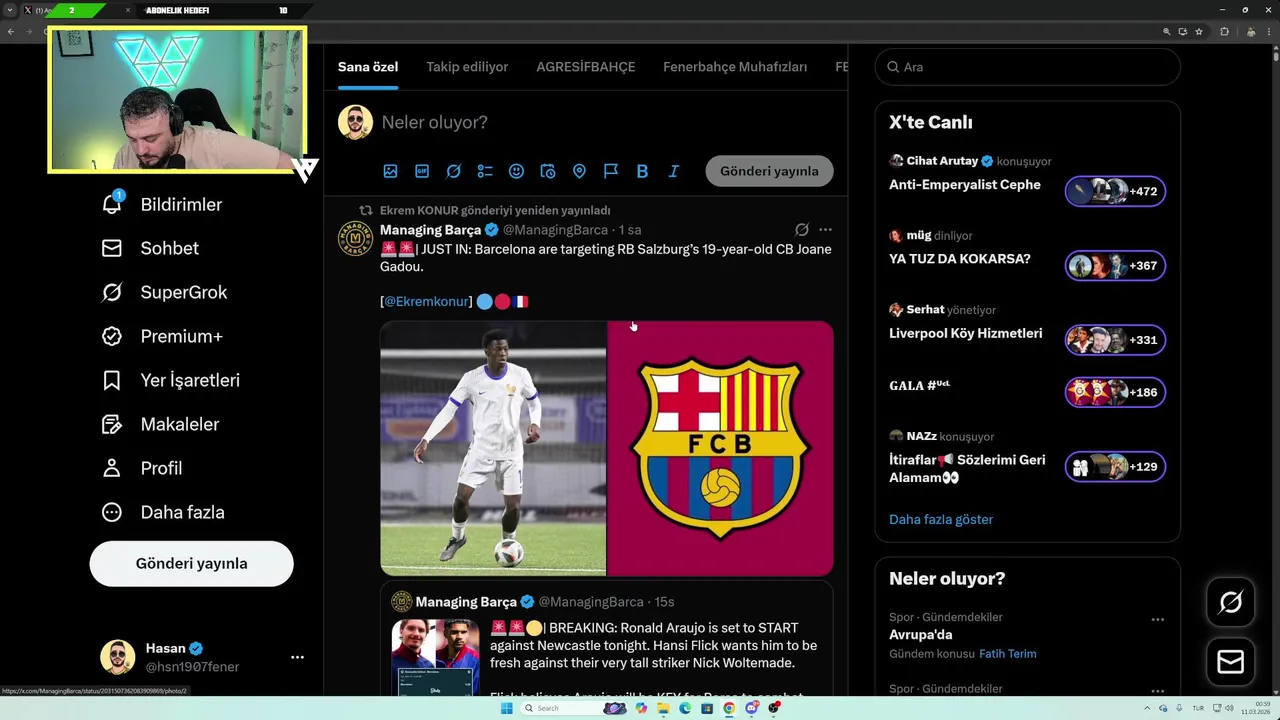The width and height of the screenshot is (1280, 720).
Task: Open the quoted Ronald Araujo post
Action: pyautogui.click(x=606, y=638)
